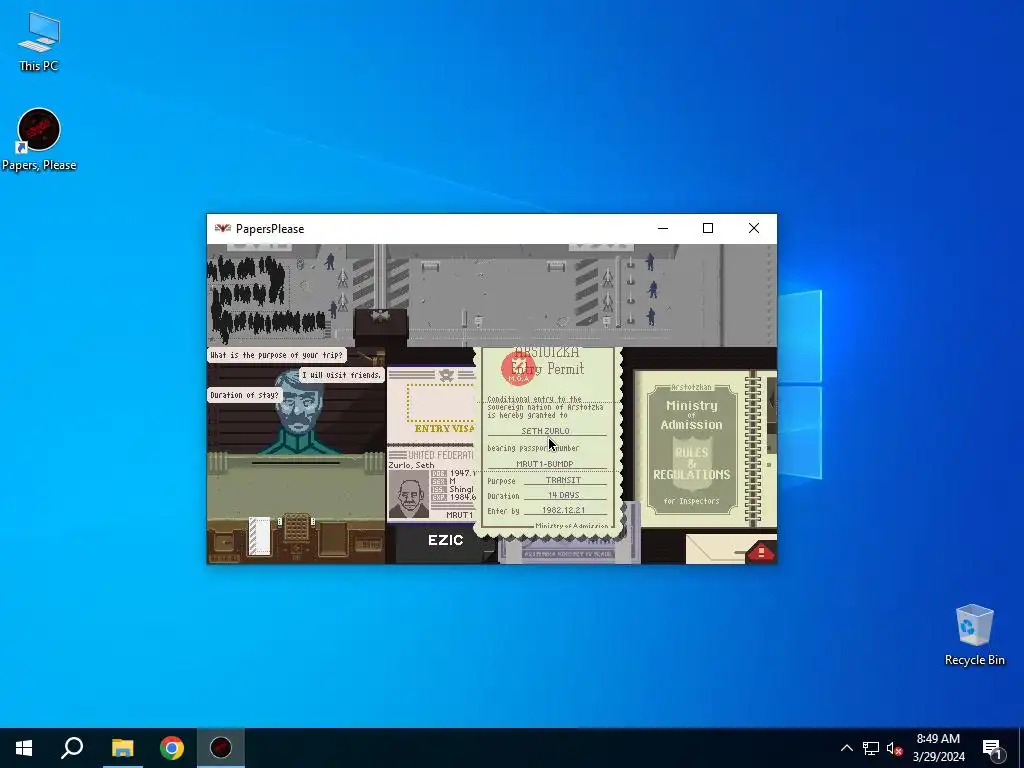The image size is (1024, 768).
Task: Click the "What is the purpose of your trip?" bubble
Action: point(276,355)
